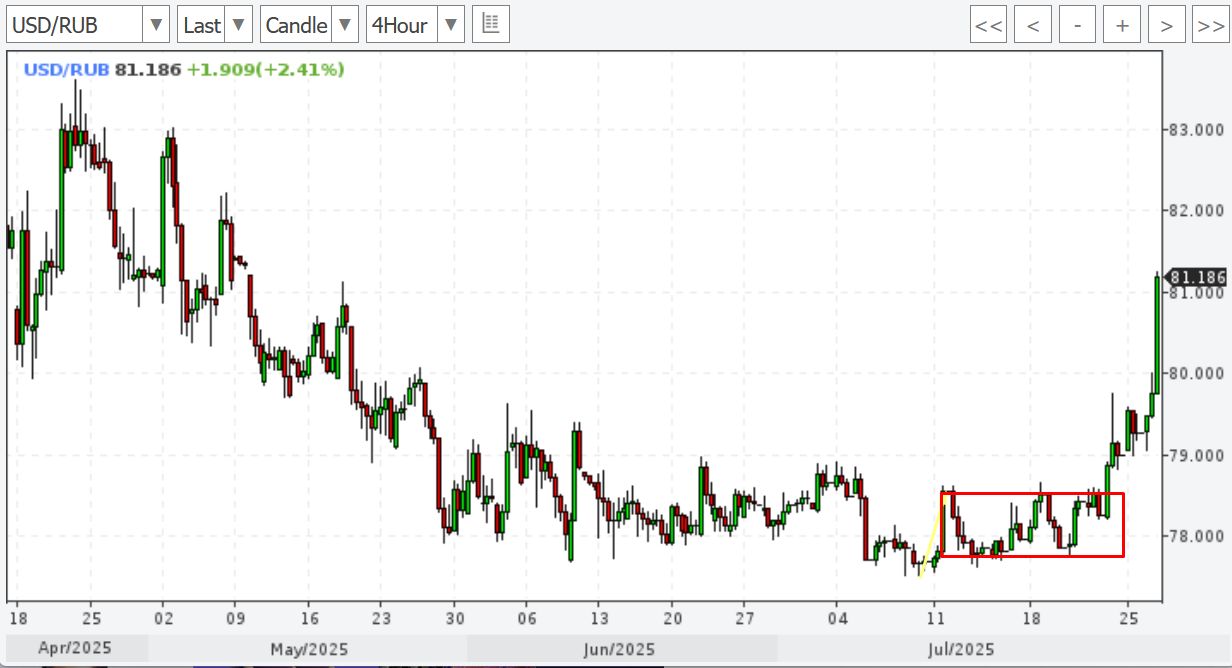Click the blue USD/RUB chart title label

click(x=66, y=70)
